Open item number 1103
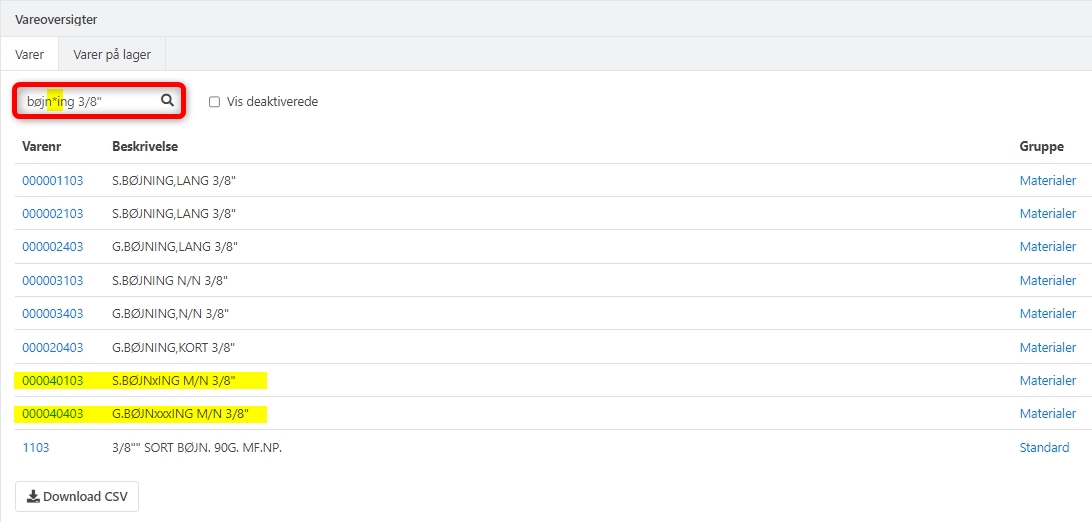1092x522 pixels. [36, 448]
